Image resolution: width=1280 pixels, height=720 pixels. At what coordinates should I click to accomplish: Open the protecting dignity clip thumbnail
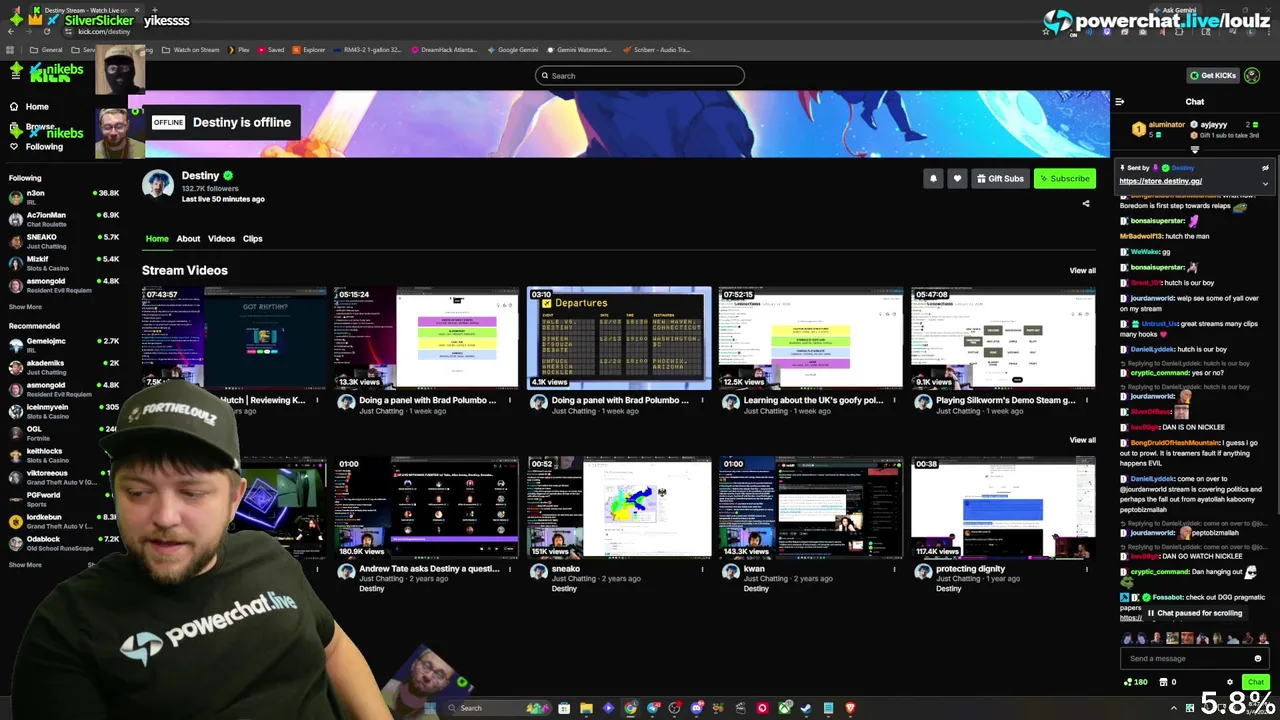[x=1003, y=508]
